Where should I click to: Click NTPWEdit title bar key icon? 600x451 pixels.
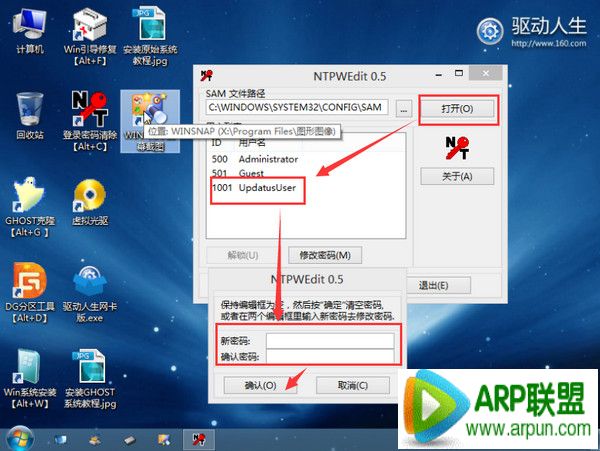(x=207, y=75)
